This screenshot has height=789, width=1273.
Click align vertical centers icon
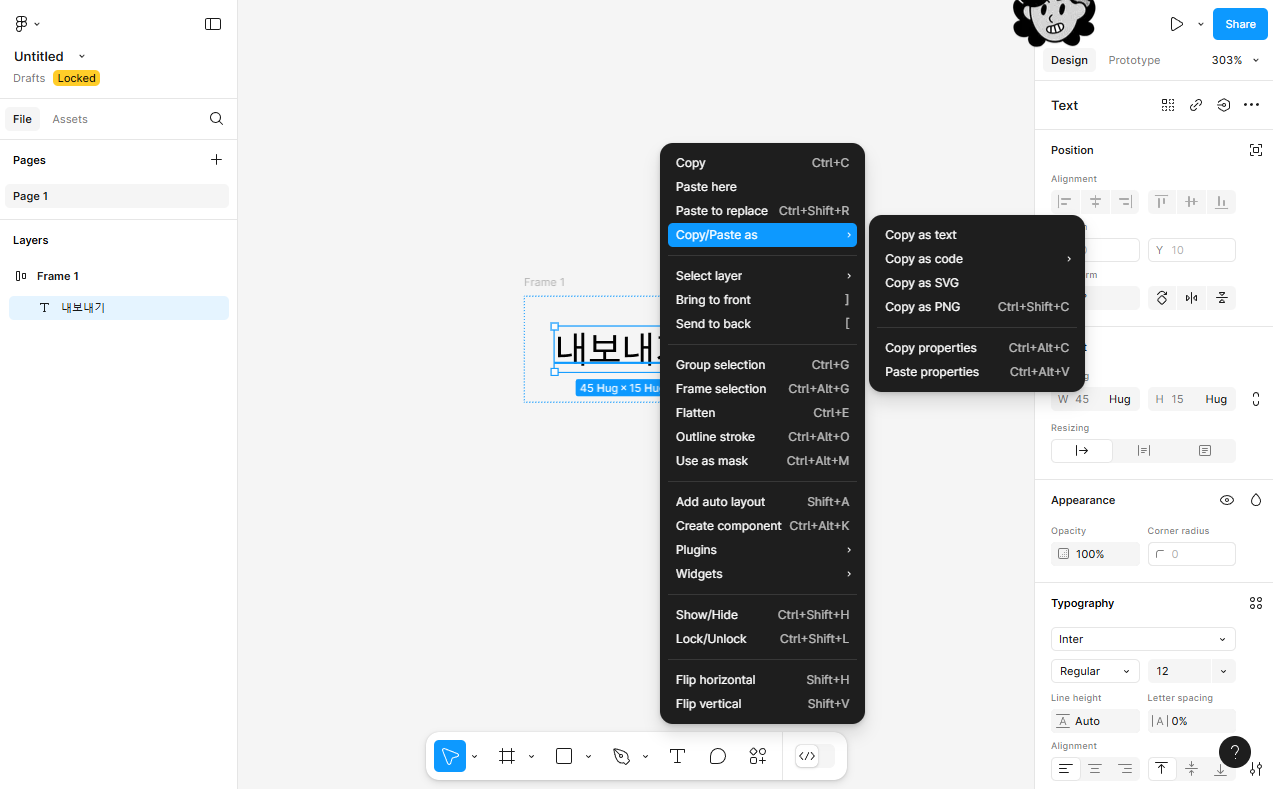pos(1191,202)
